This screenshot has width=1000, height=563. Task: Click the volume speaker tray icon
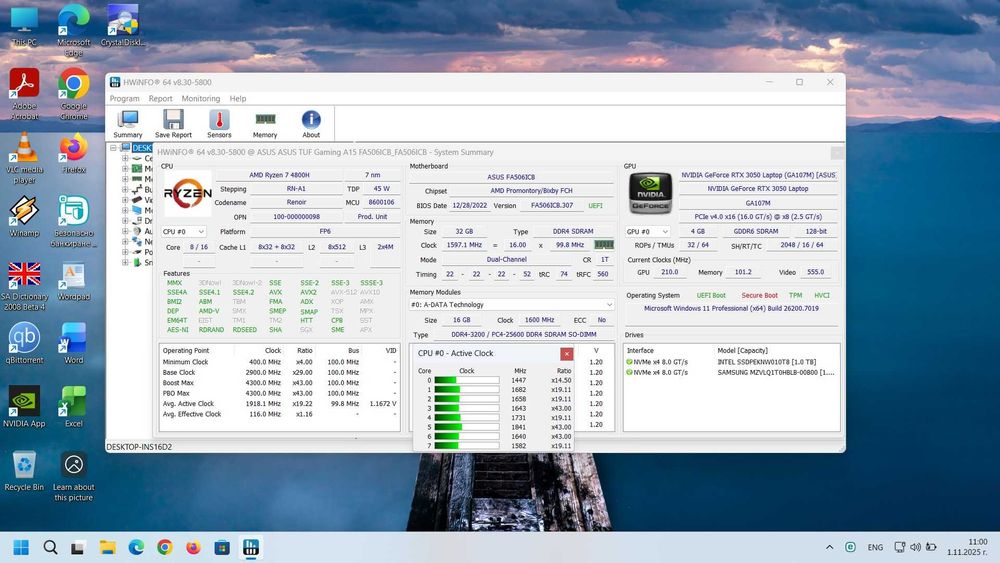click(915, 547)
